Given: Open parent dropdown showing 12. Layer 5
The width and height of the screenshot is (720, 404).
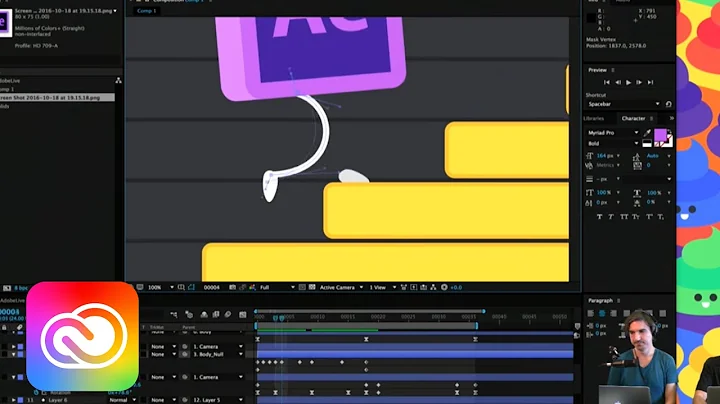Looking at the screenshot, I should point(218,400).
